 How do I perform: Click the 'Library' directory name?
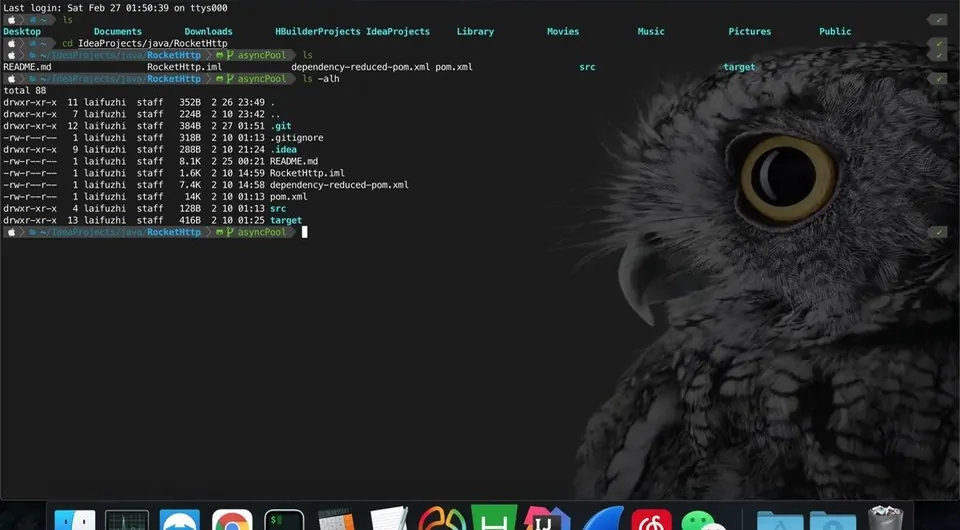475,31
